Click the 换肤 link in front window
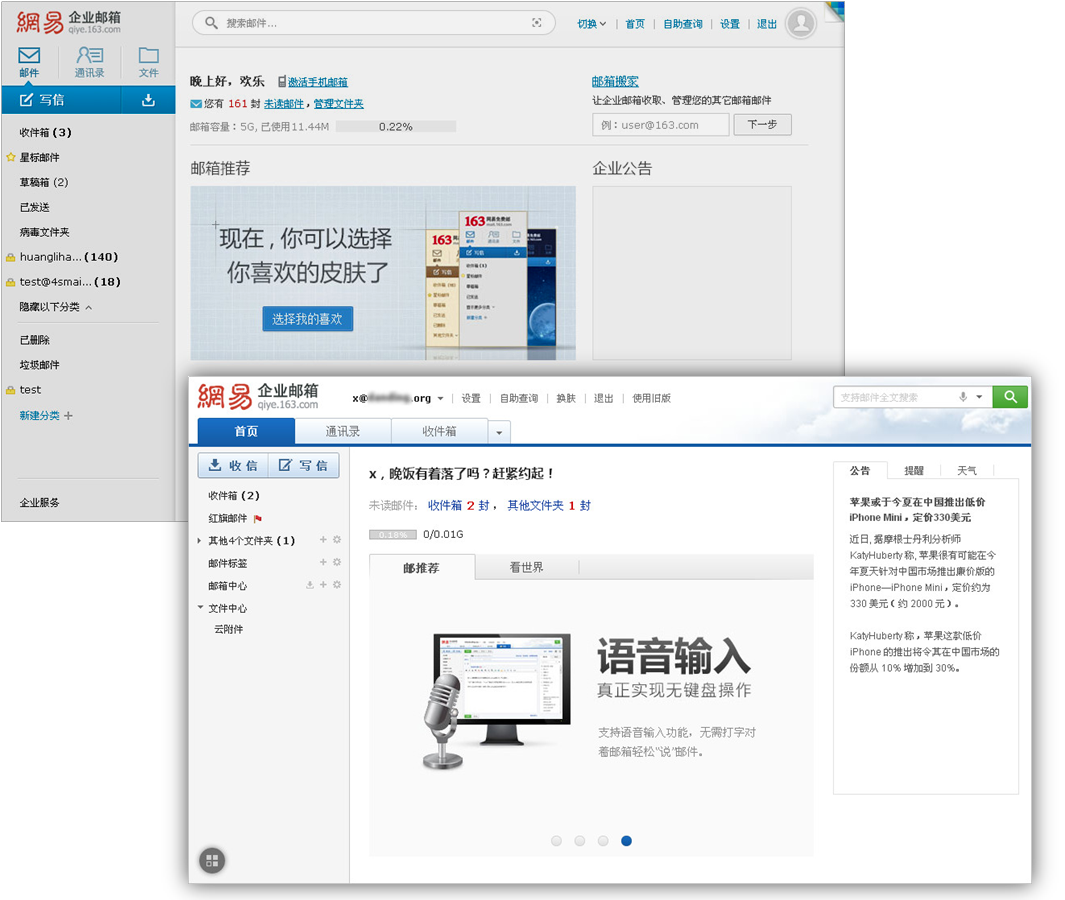 [x=566, y=398]
